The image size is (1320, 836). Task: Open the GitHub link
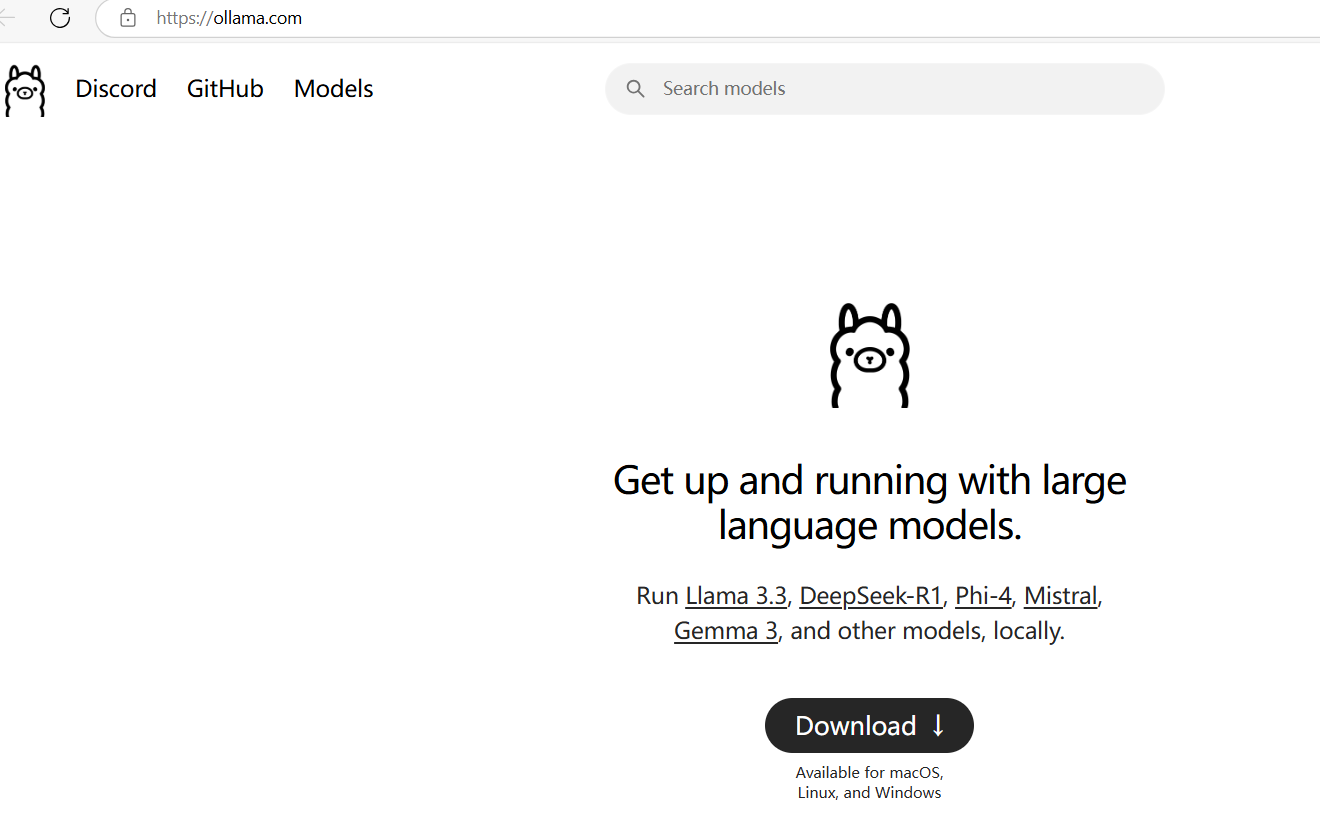(225, 89)
